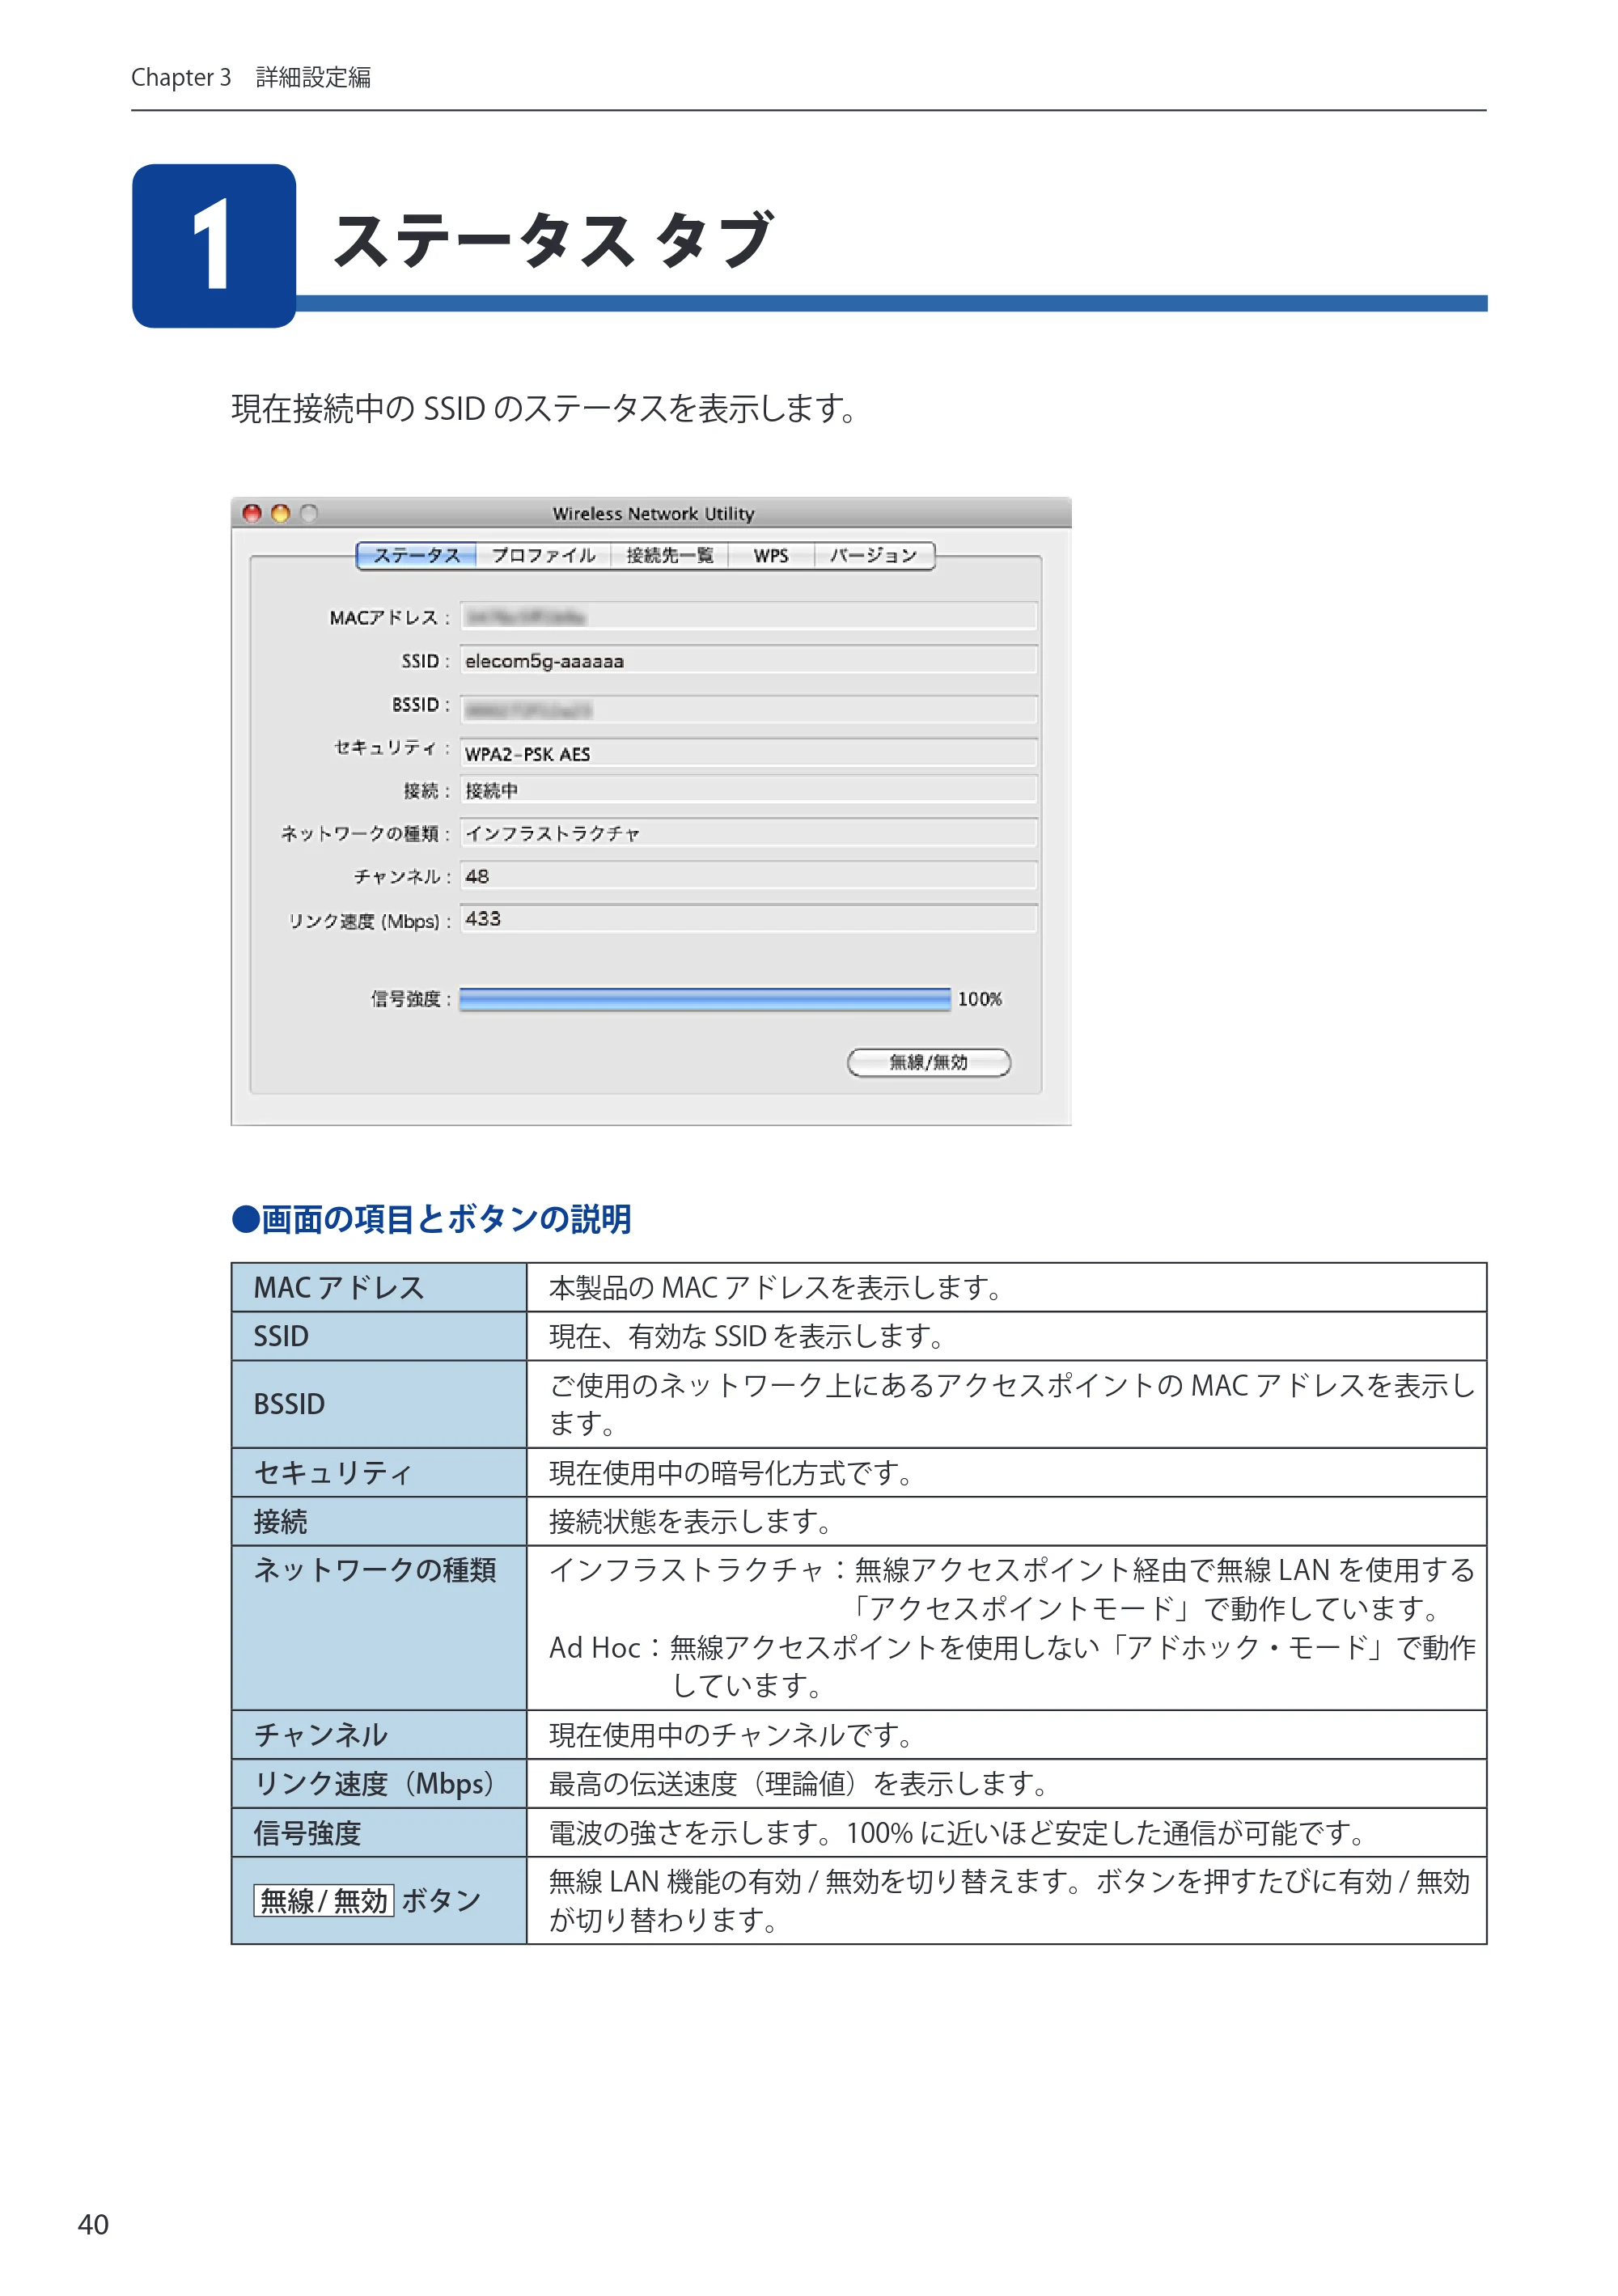Click the チャンネル field showing 48
1618x2296 pixels.
[748, 876]
